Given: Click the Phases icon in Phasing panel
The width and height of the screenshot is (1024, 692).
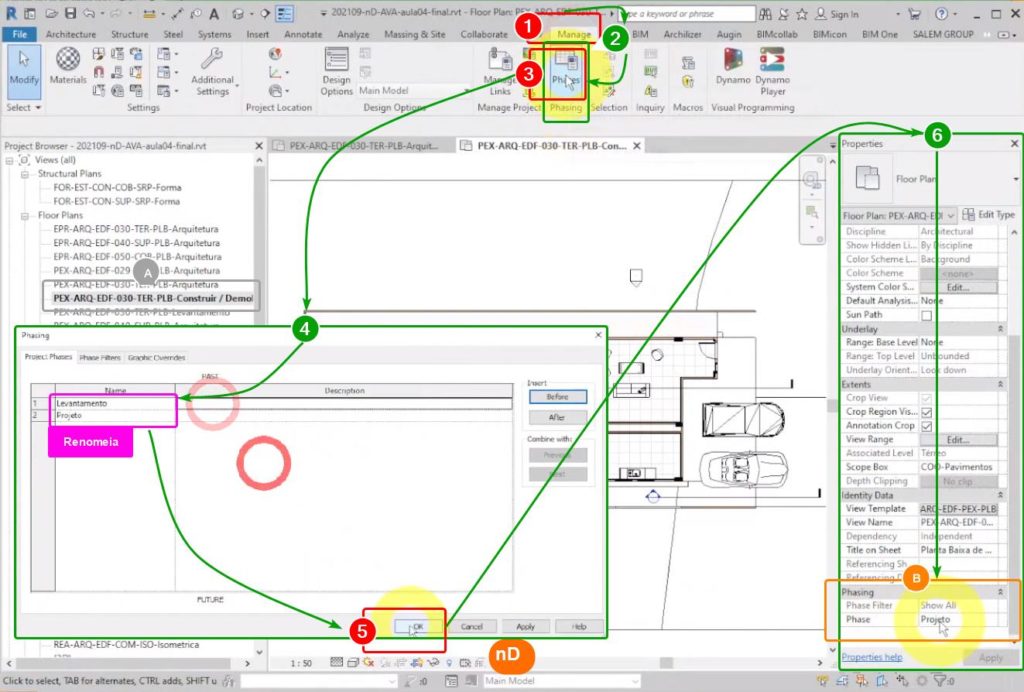Looking at the screenshot, I should [x=565, y=70].
